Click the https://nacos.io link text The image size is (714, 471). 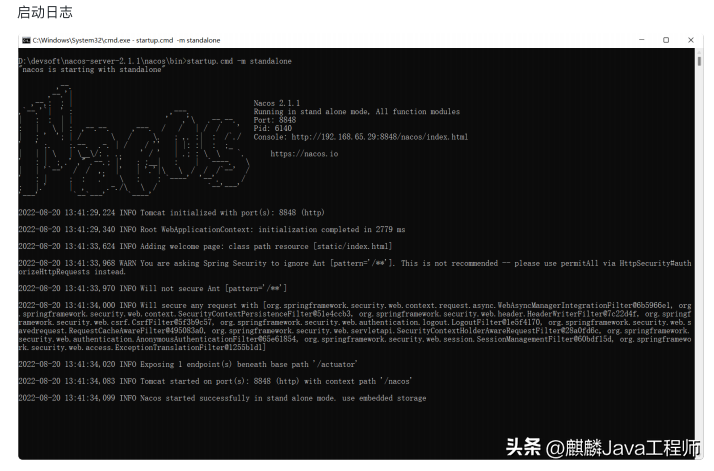[304, 154]
